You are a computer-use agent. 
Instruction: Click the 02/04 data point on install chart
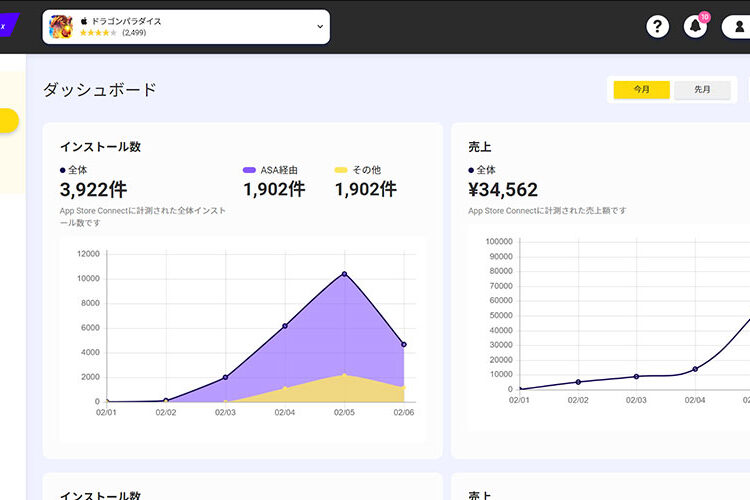coord(285,326)
